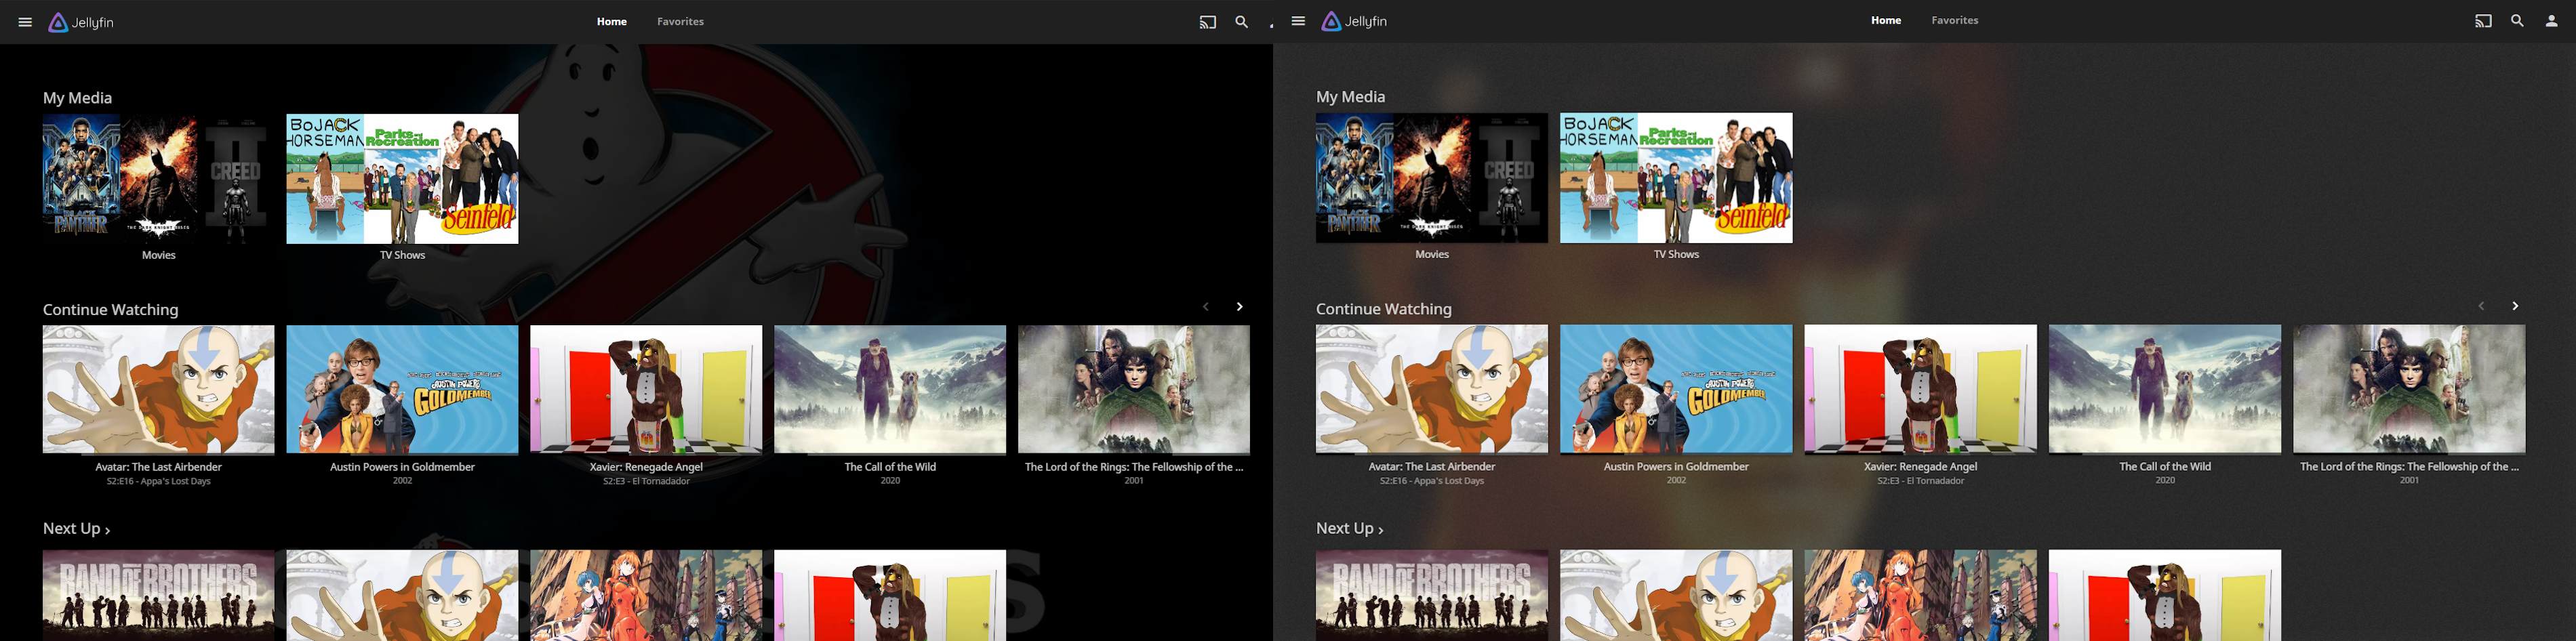Open Band of Brothers Next Up card, left window
Image resolution: width=2576 pixels, height=641 pixels.
point(158,595)
